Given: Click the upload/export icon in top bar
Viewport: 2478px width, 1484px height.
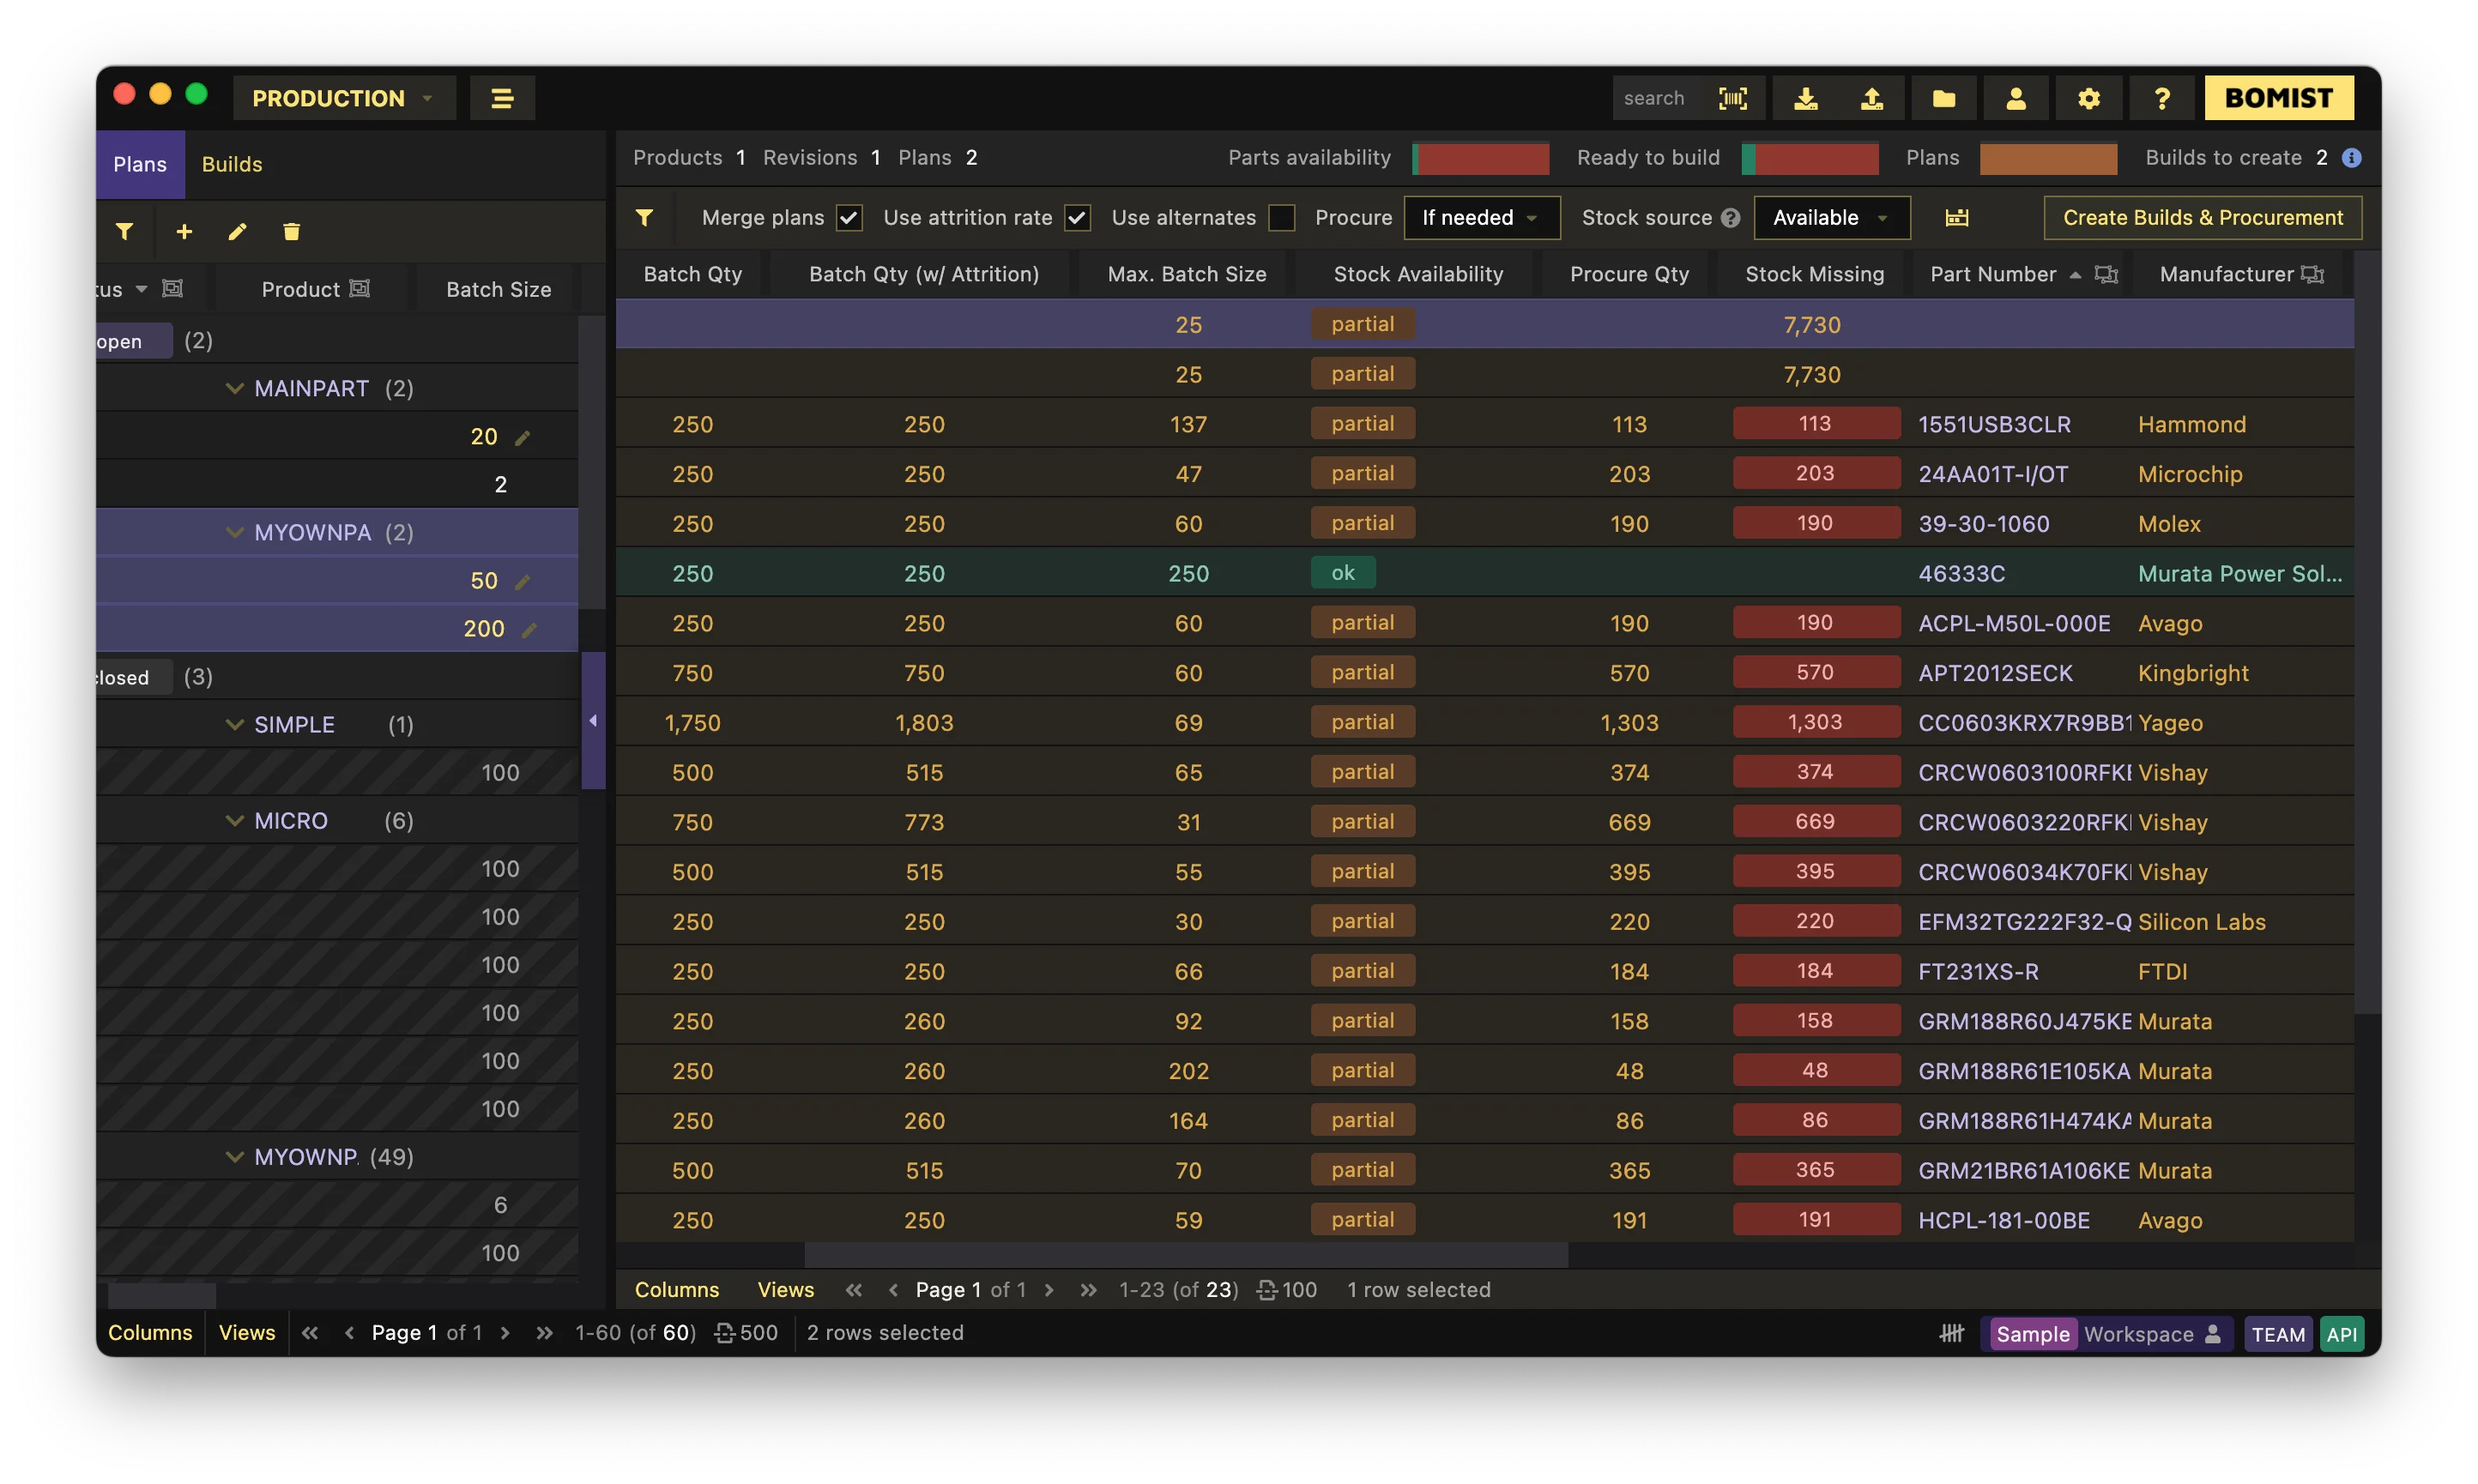Looking at the screenshot, I should tap(1871, 98).
